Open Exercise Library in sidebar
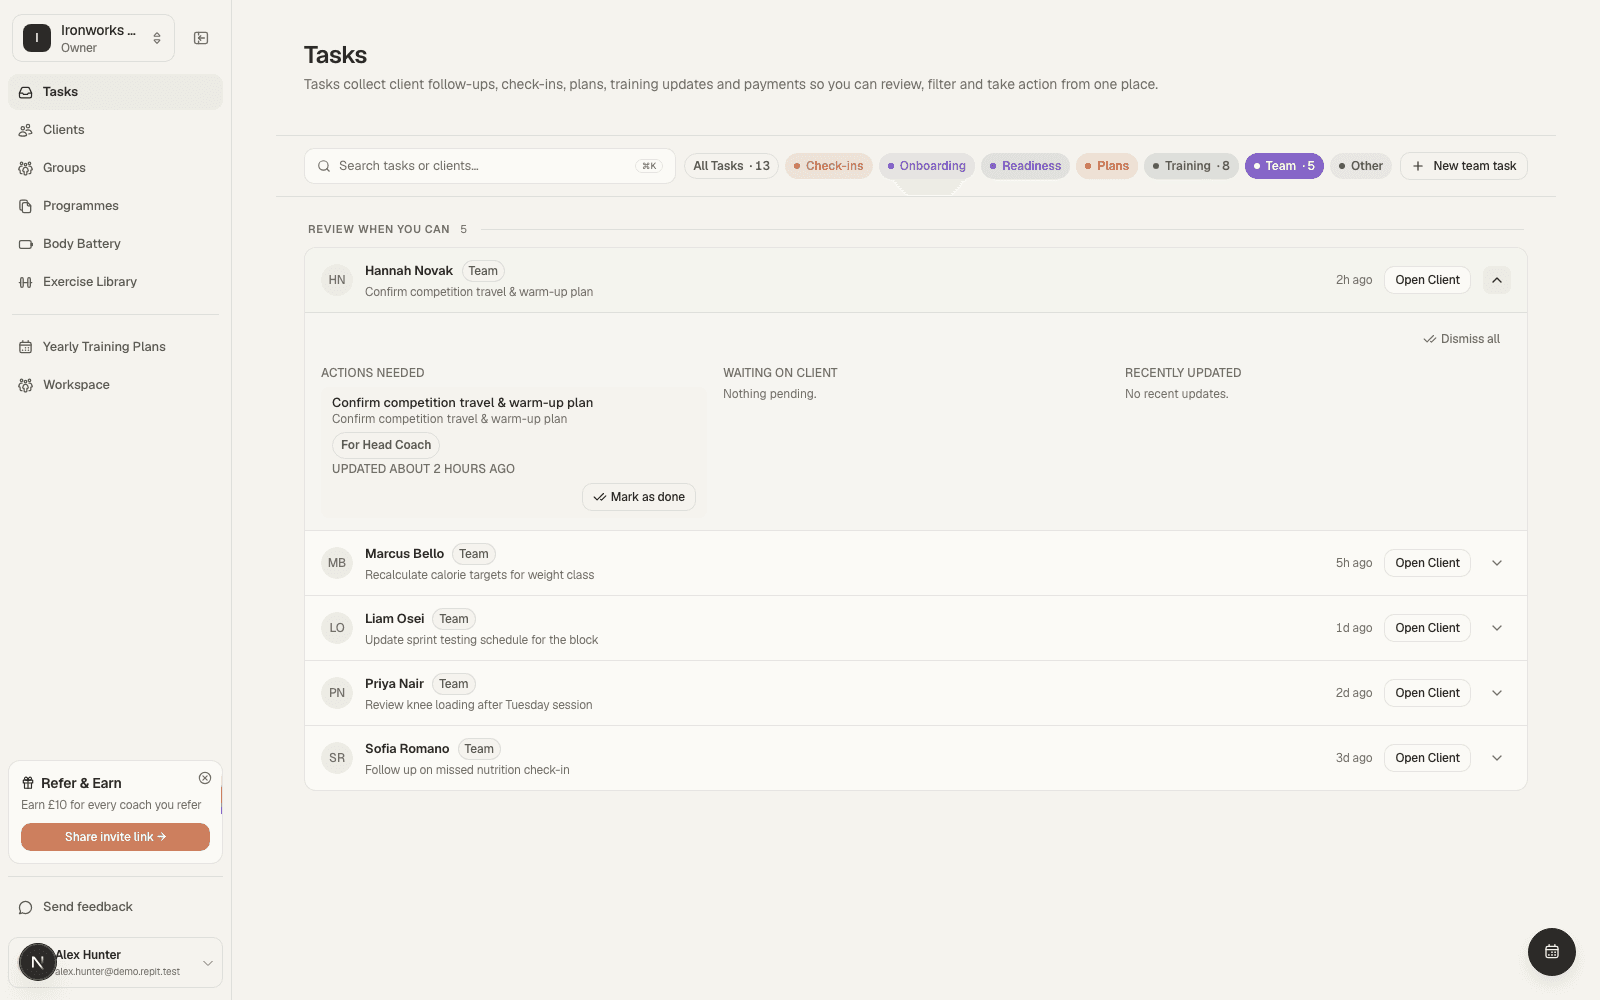The width and height of the screenshot is (1600, 1000). 115,282
